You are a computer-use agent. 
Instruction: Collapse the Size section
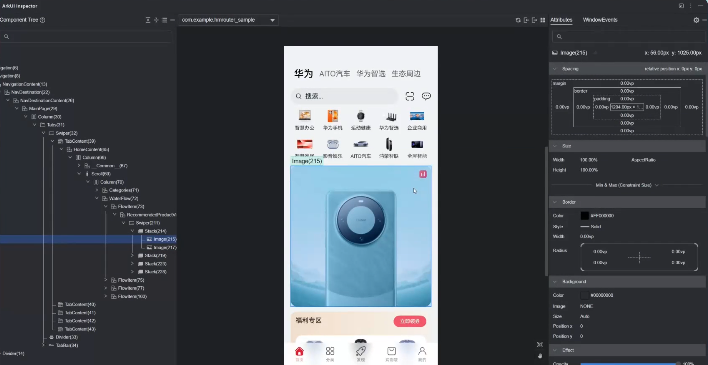555,146
